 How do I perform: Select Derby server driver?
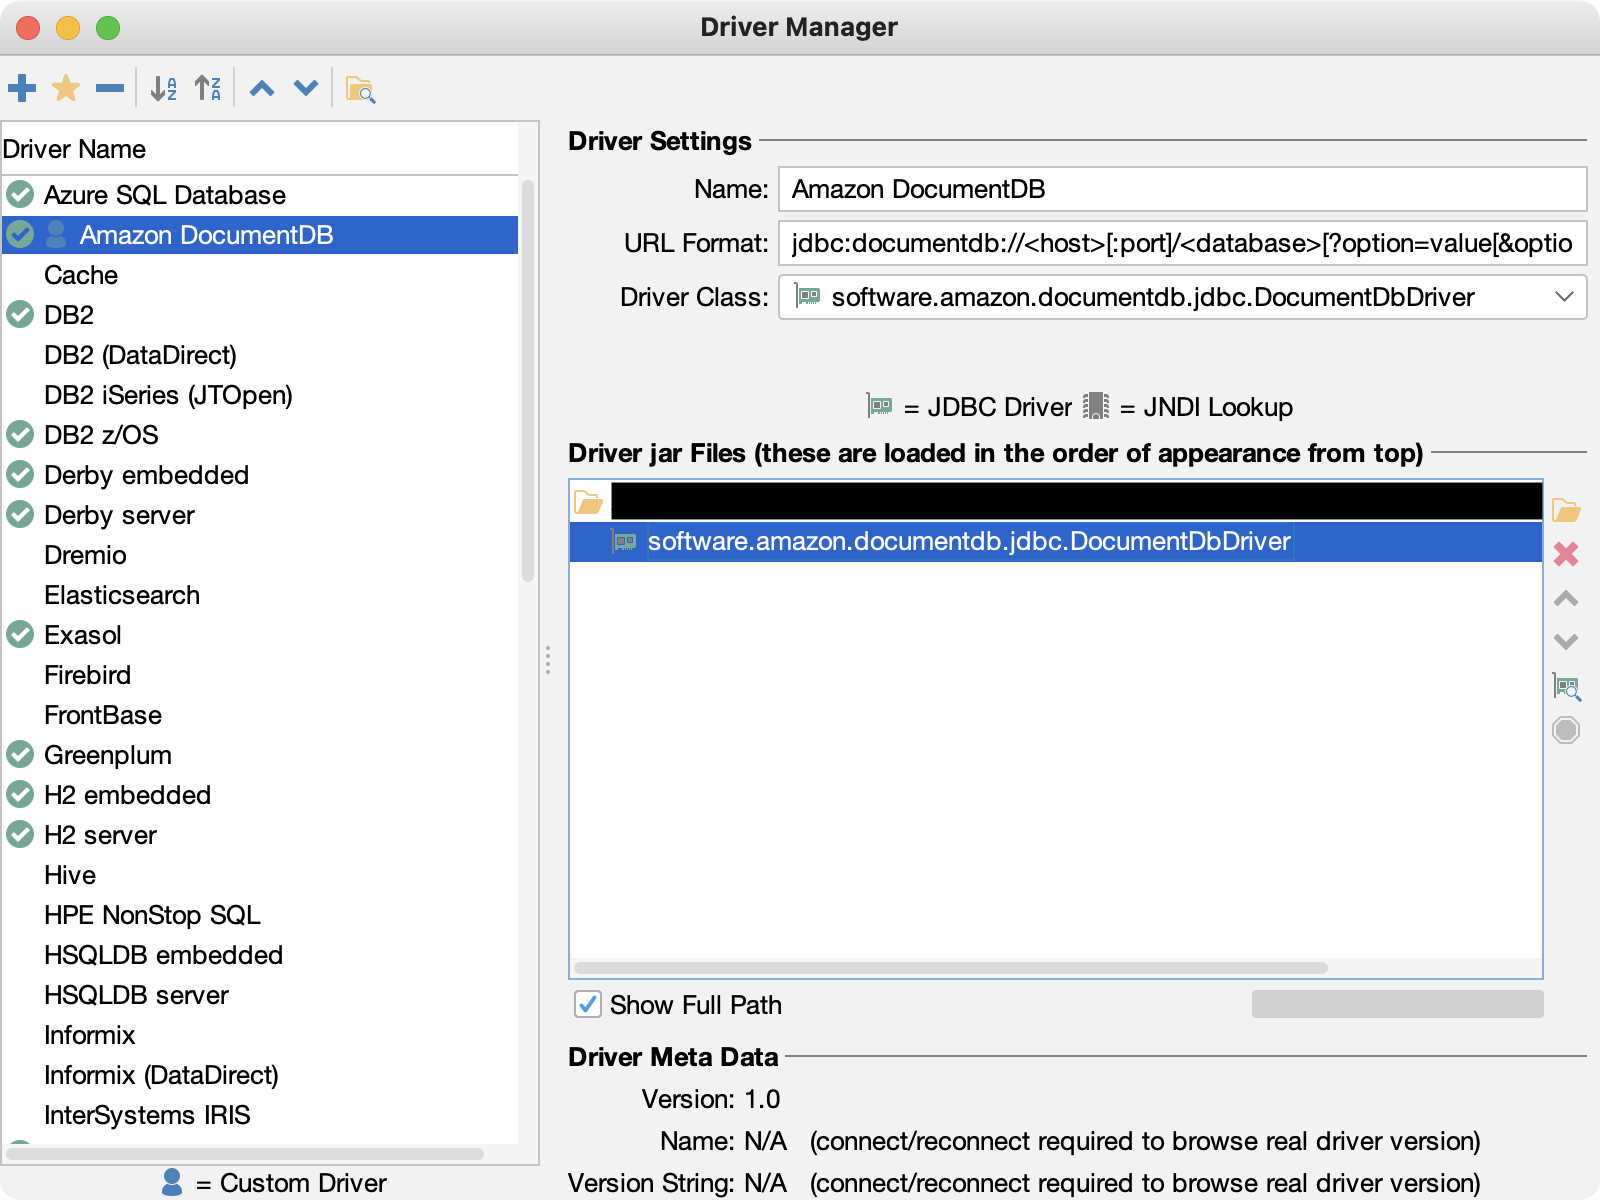pyautogui.click(x=260, y=515)
